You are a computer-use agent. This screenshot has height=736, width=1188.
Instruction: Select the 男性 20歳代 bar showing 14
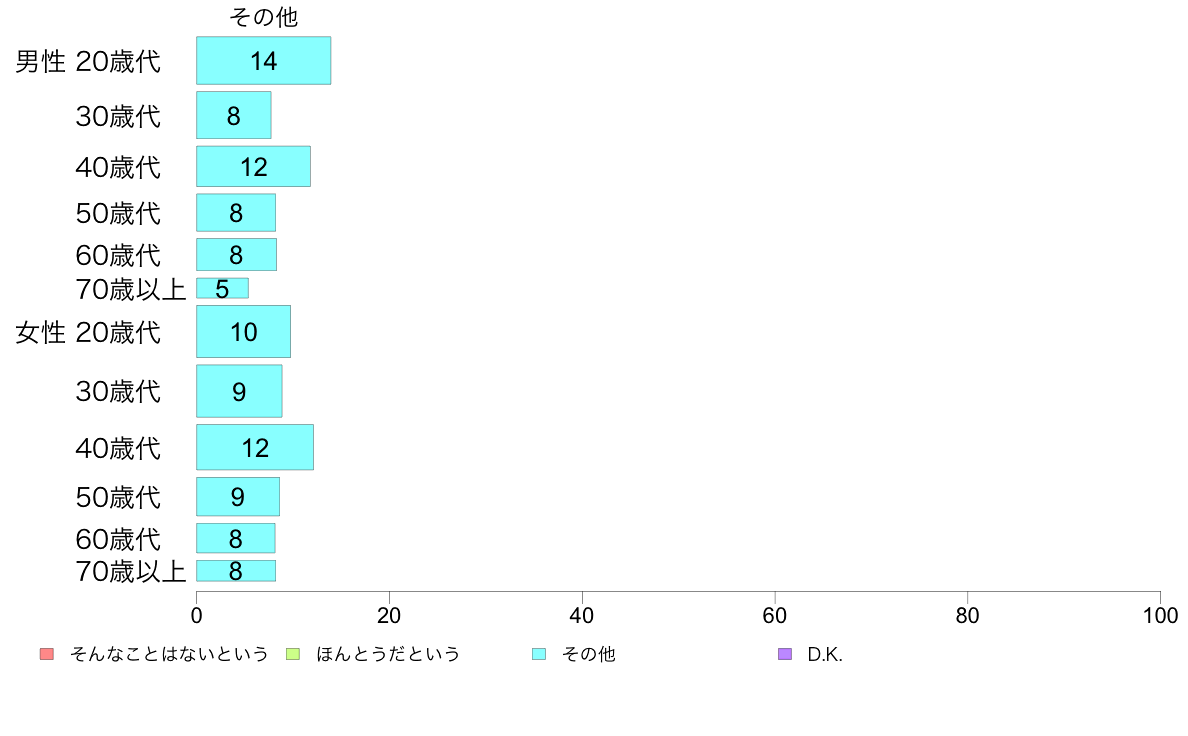[x=264, y=61]
